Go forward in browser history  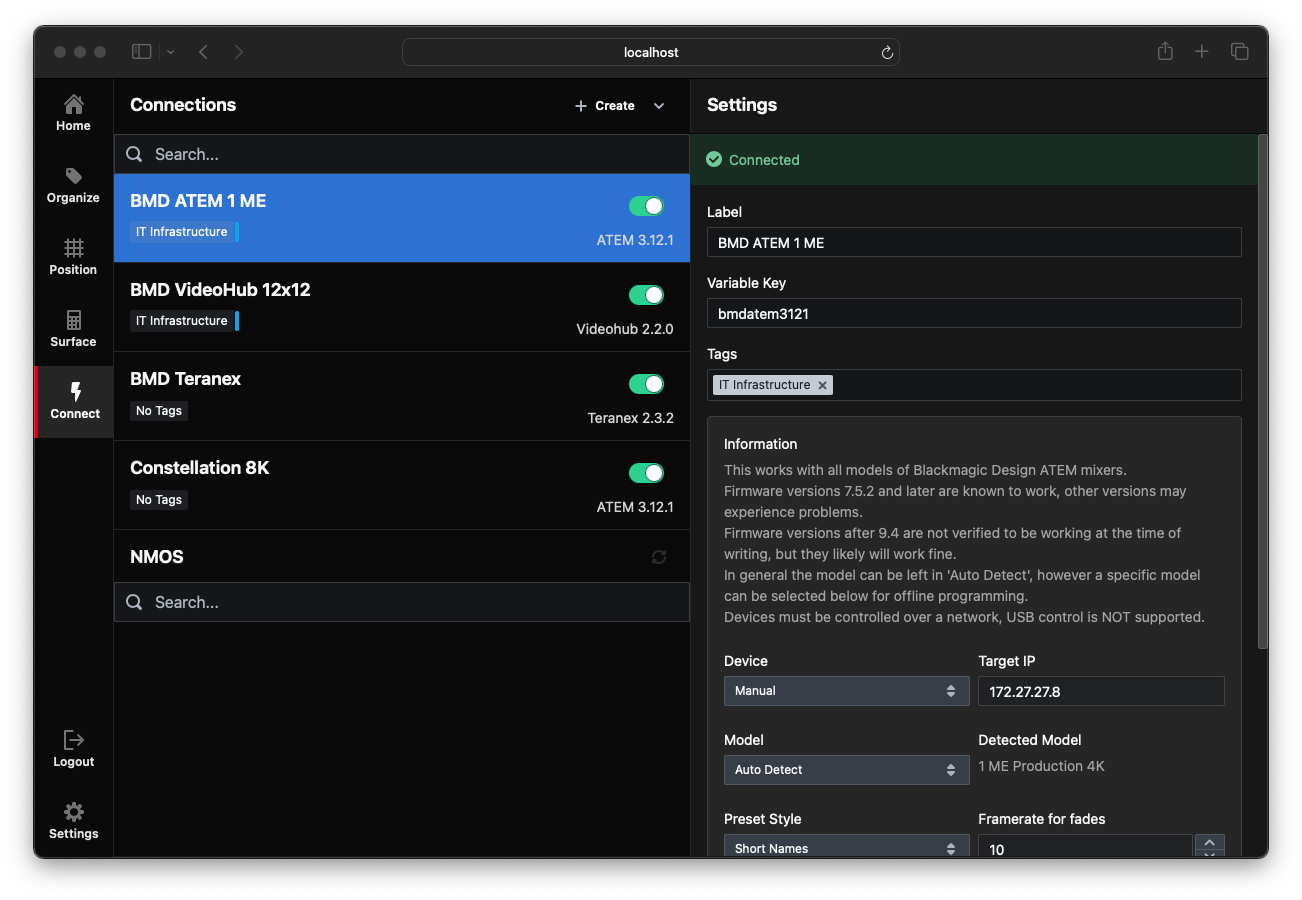pyautogui.click(x=238, y=52)
